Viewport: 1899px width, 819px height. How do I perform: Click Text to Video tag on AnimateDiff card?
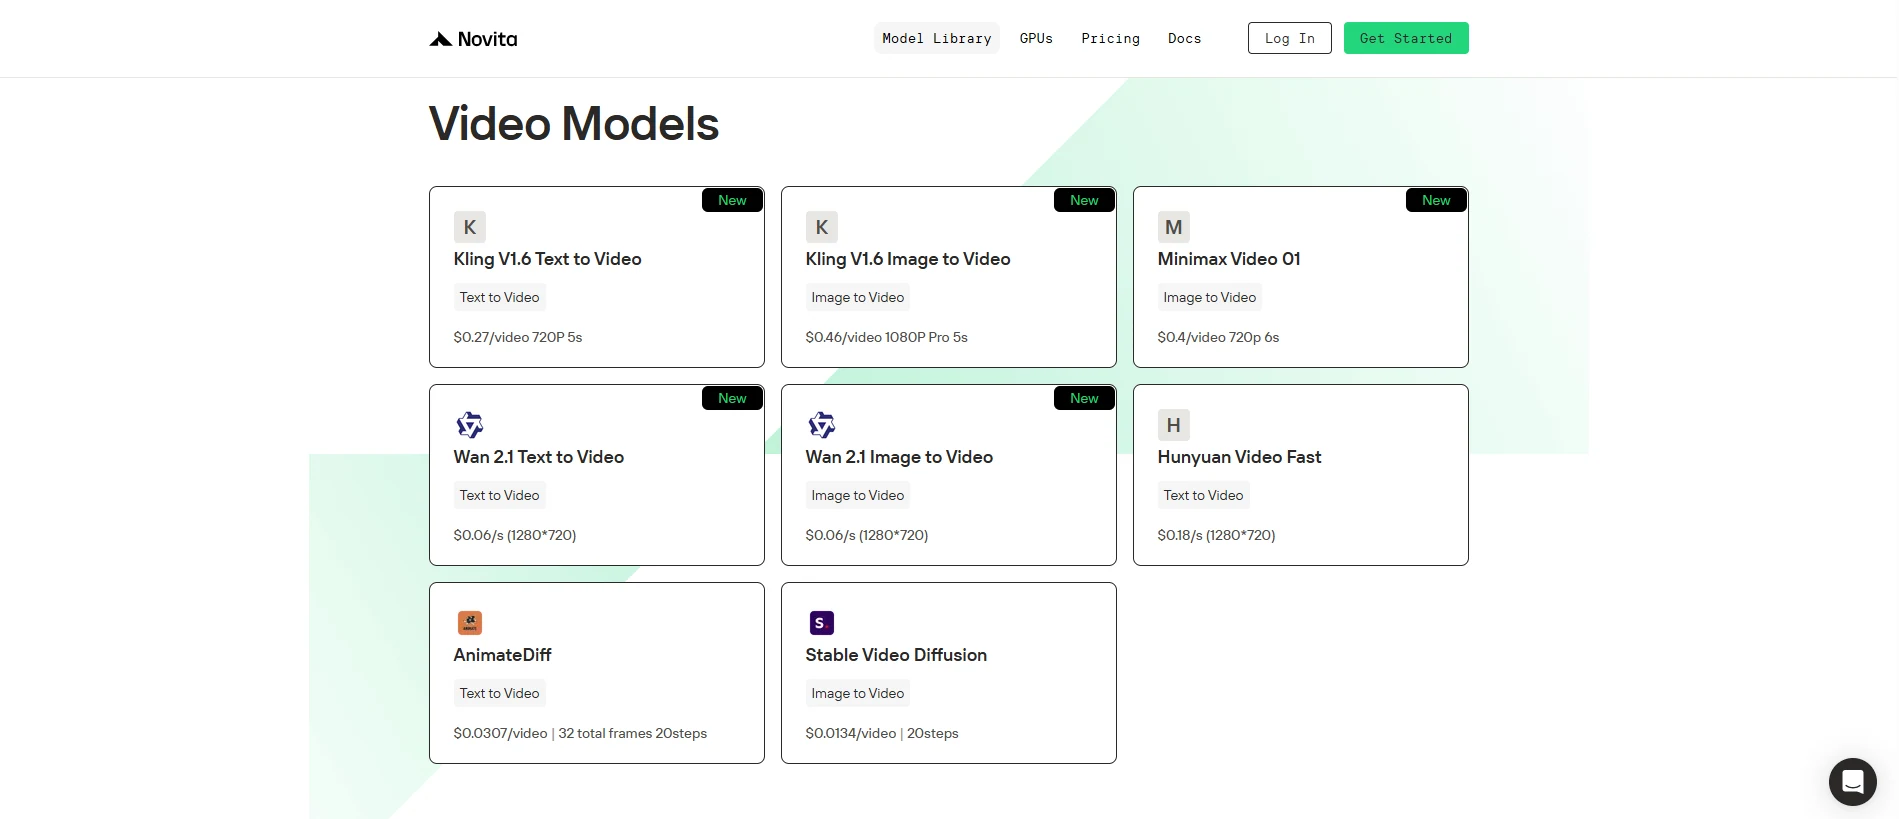500,693
